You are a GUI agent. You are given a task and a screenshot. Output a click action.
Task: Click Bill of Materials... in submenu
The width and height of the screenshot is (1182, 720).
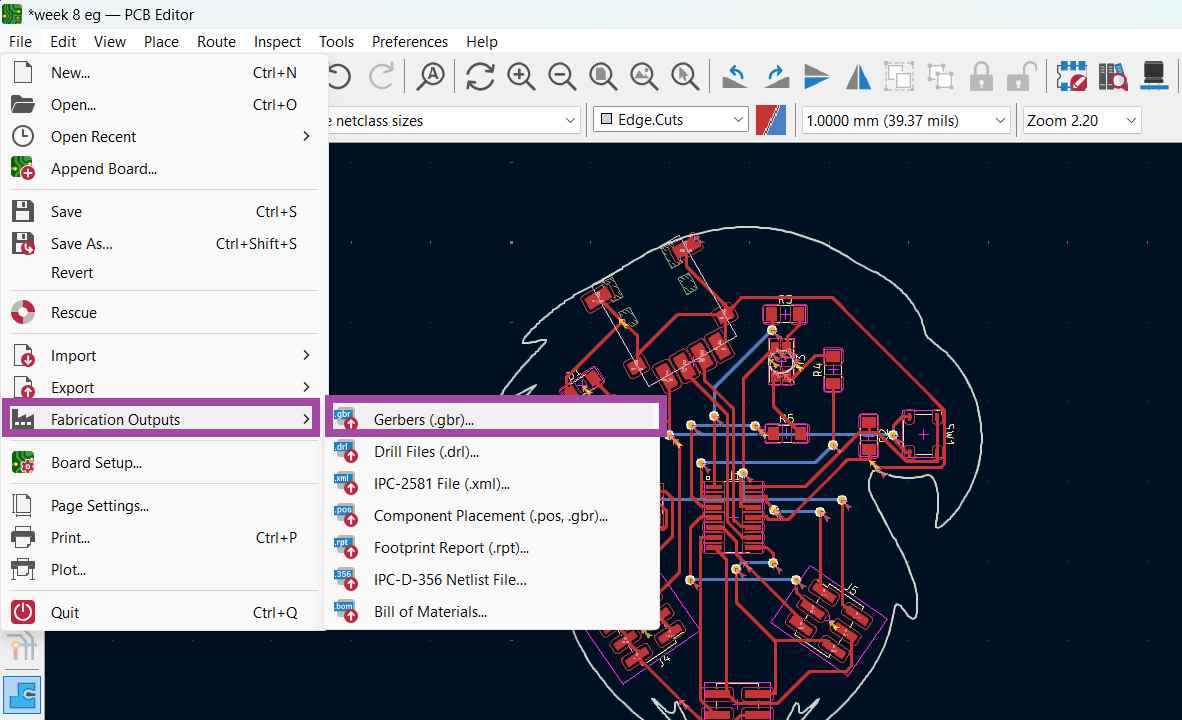coord(430,612)
